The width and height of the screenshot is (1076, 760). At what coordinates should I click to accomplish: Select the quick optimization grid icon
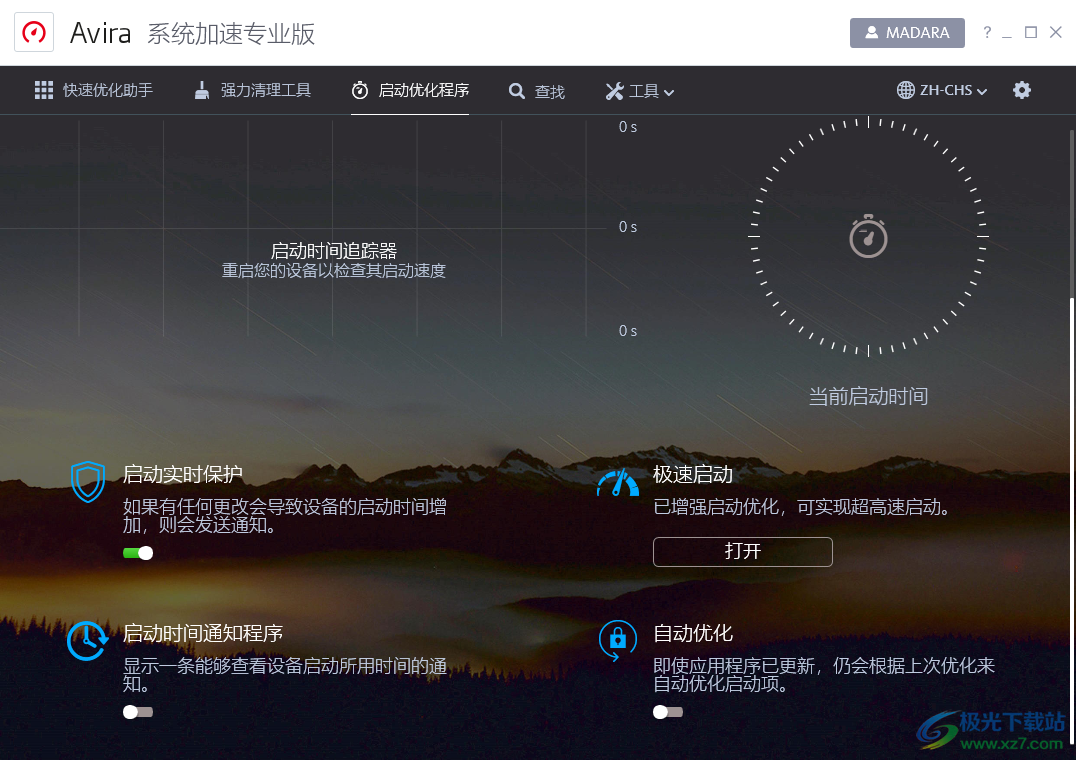44,89
